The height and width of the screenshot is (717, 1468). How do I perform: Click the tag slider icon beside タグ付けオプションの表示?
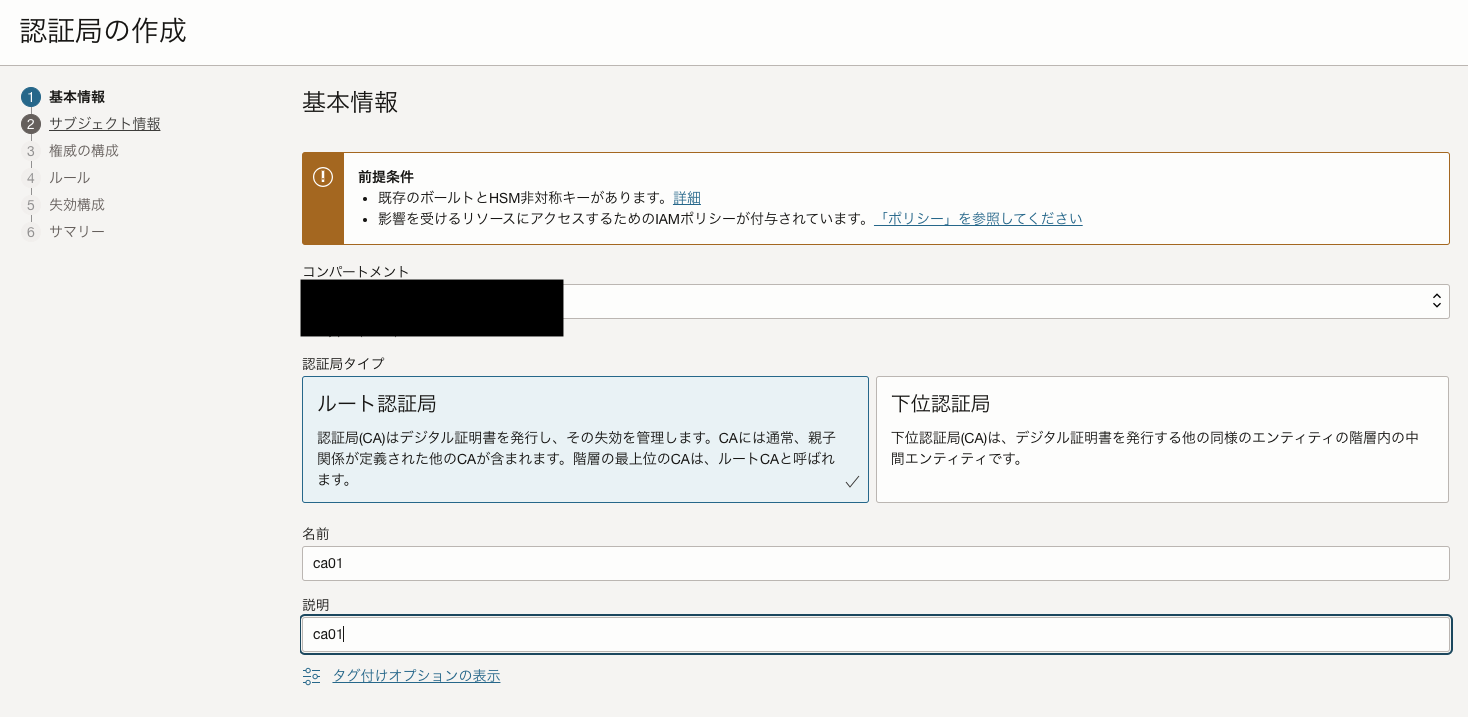point(310,675)
